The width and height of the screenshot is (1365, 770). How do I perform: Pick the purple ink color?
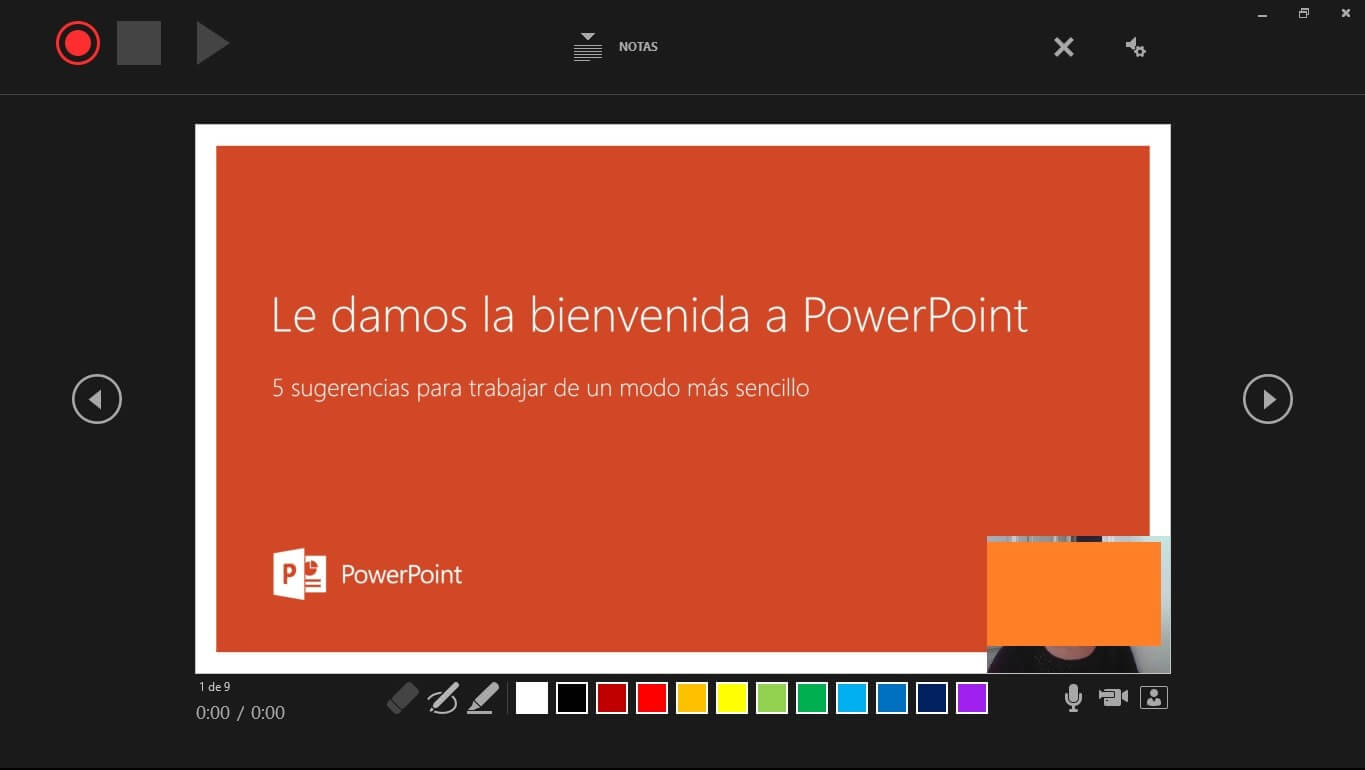tap(972, 698)
